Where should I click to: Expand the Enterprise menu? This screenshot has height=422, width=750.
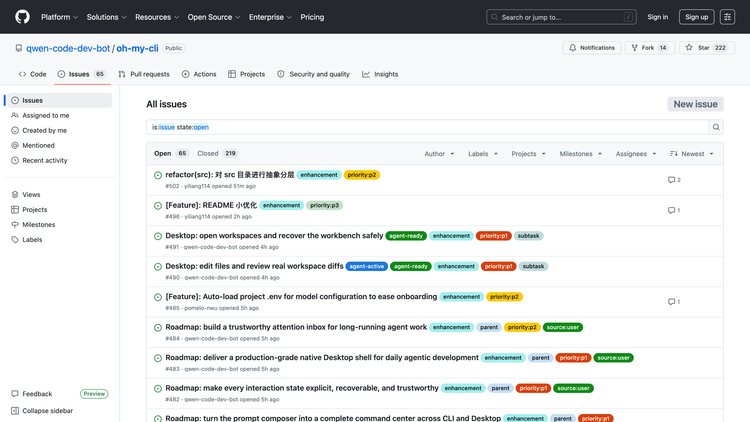[x=270, y=17]
